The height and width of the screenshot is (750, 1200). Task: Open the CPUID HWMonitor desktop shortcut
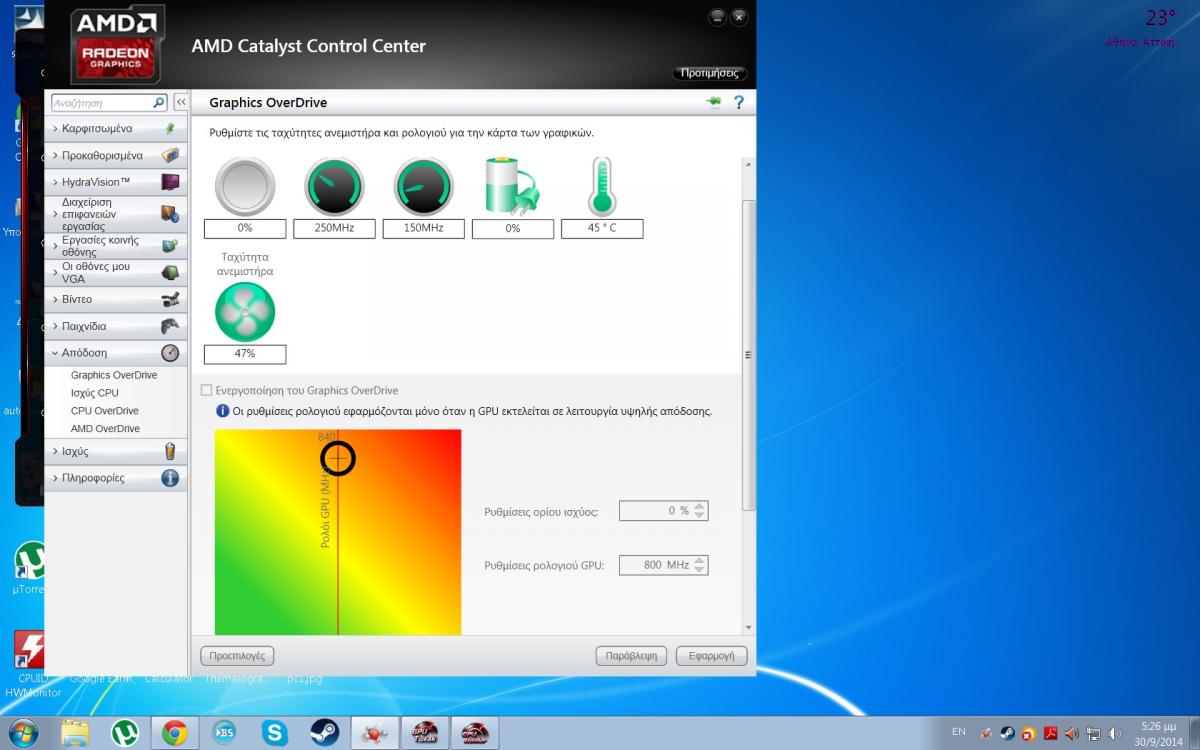tap(32, 664)
